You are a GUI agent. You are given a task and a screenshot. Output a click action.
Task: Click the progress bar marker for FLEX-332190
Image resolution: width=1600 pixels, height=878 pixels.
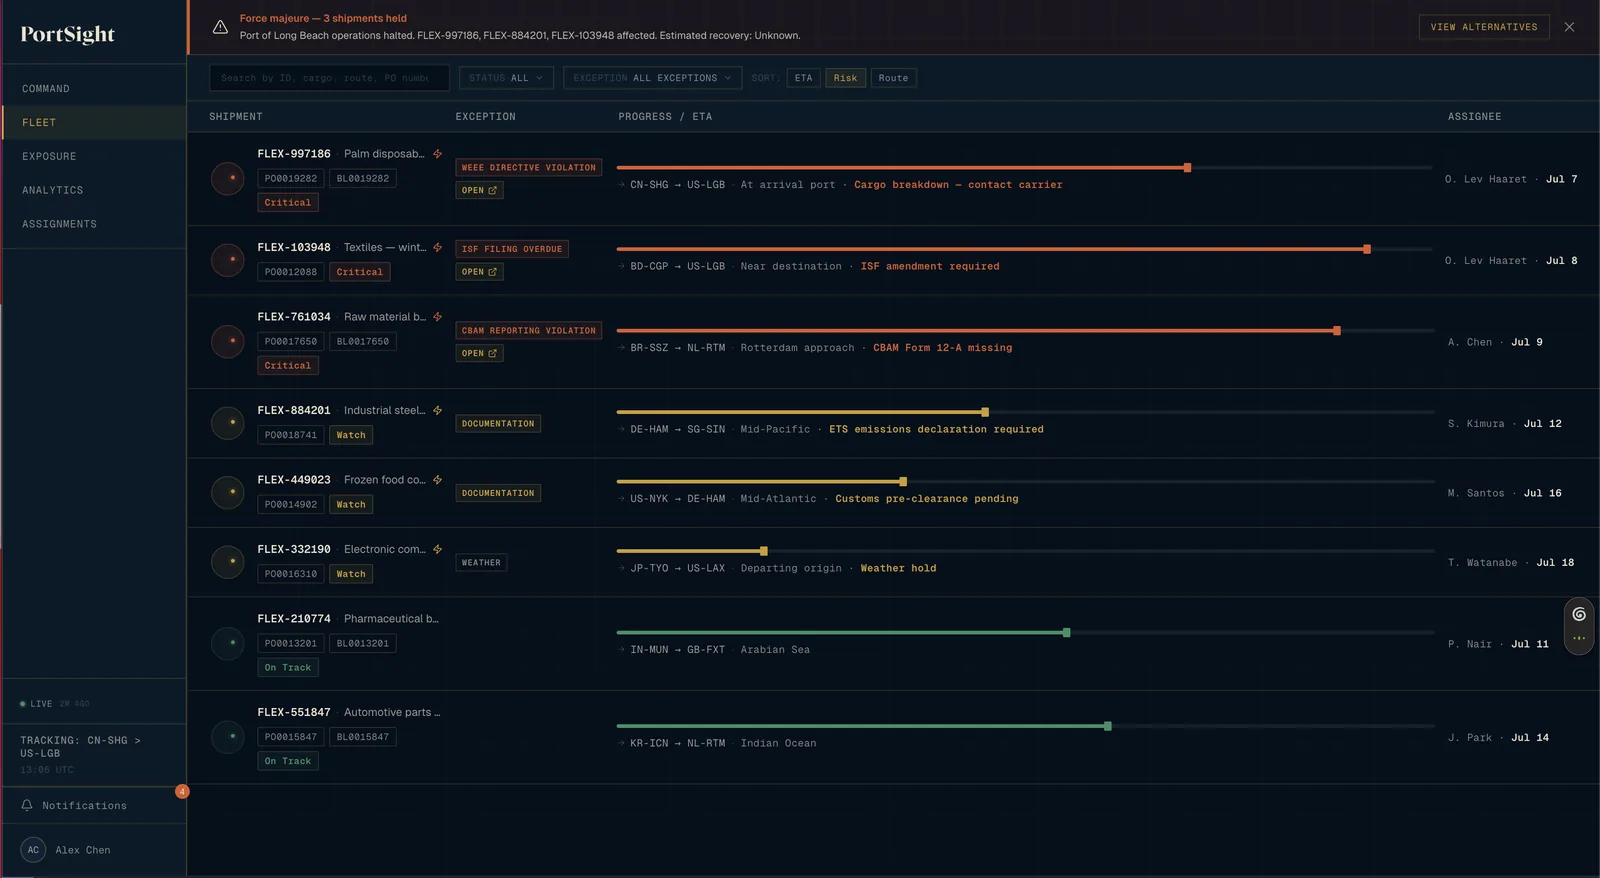point(764,551)
